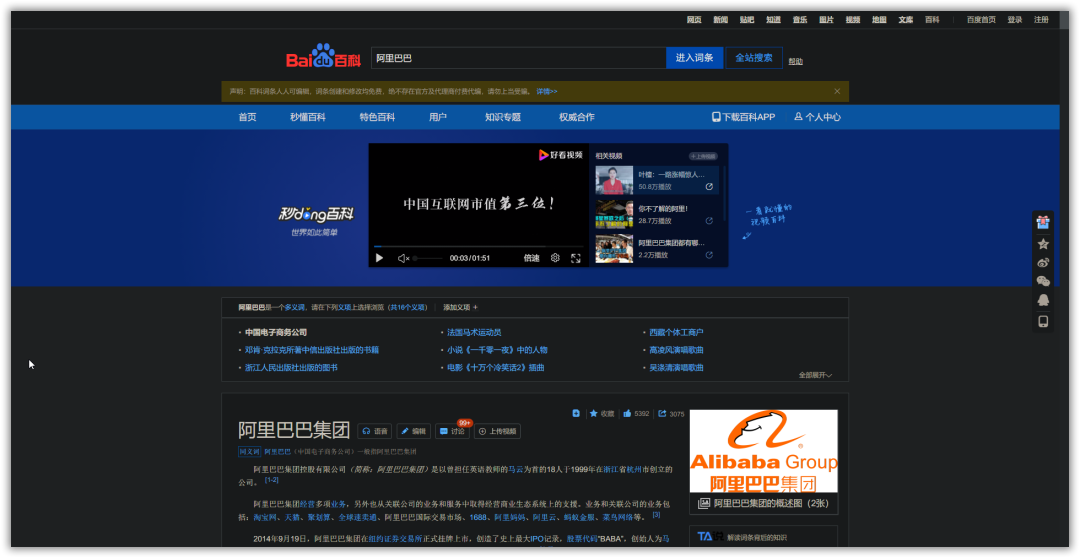Click share icon on 50.8万播放 video
The width and height of the screenshot is (1080, 558).
click(709, 187)
